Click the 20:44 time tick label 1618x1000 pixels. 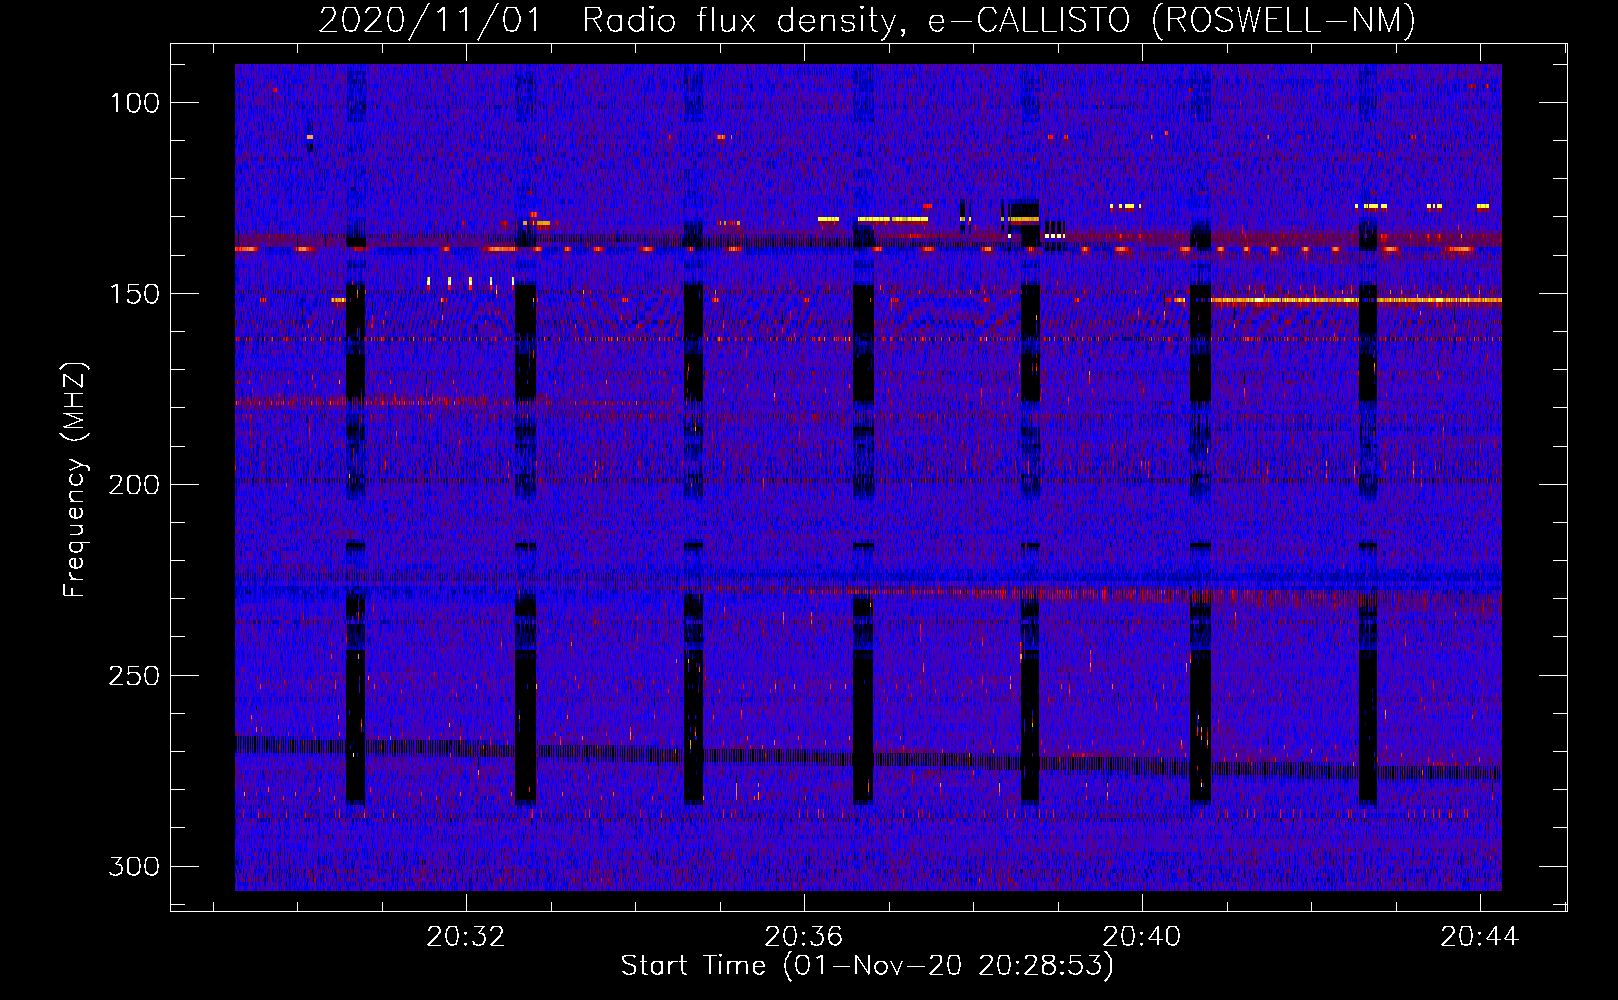(1480, 937)
